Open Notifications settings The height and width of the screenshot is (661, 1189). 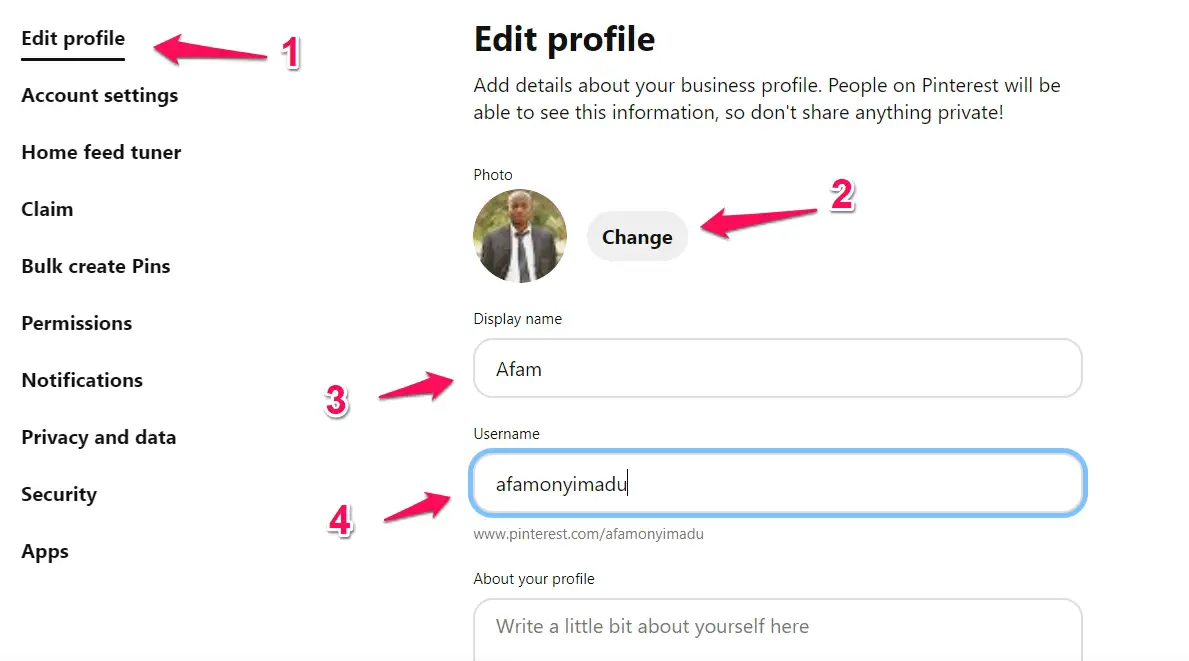(82, 380)
